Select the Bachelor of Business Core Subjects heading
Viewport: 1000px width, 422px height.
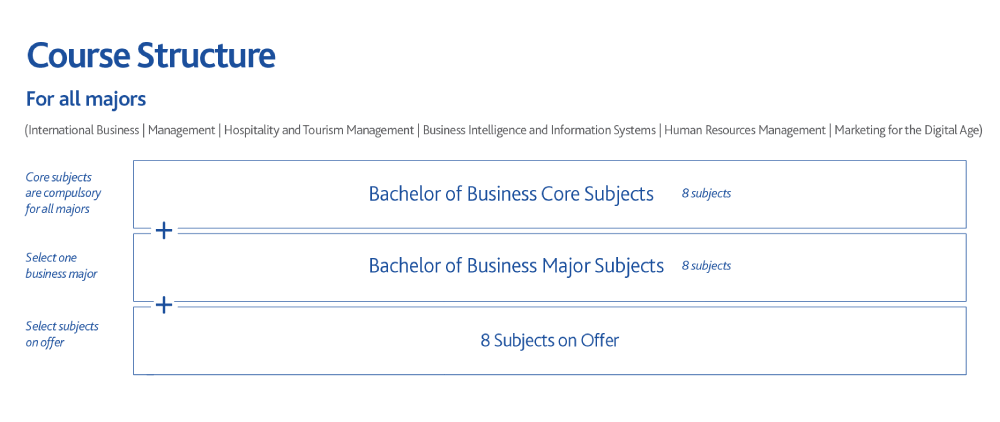pos(511,194)
